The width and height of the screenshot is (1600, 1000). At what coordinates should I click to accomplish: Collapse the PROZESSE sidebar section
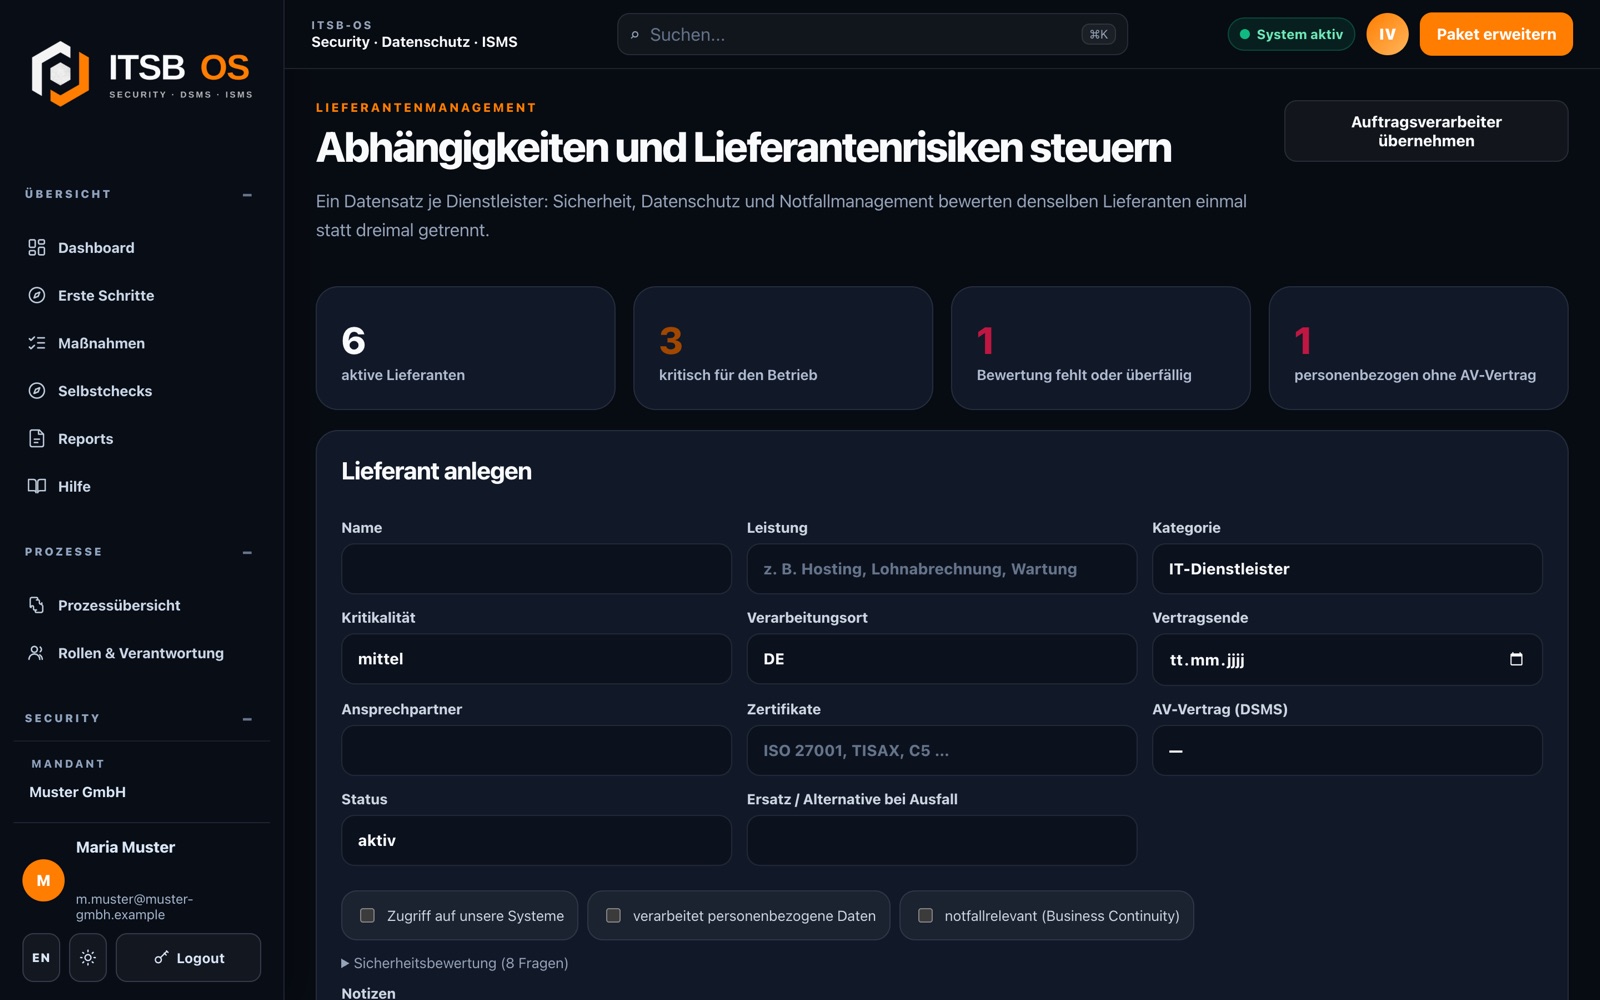click(x=247, y=553)
